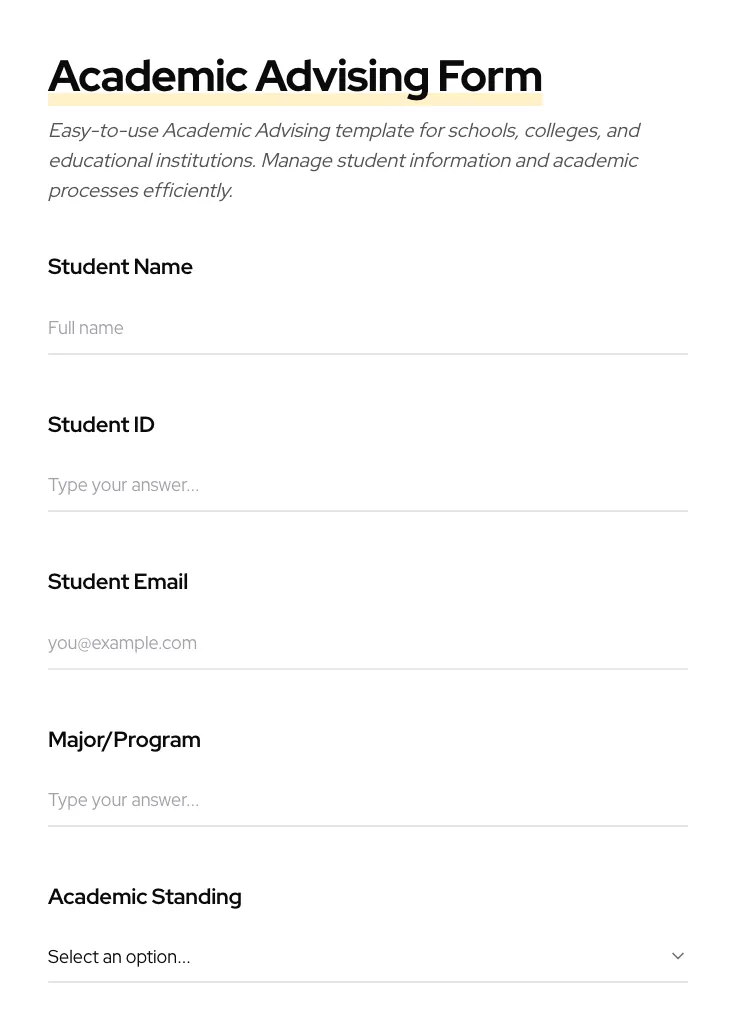Click the Student Email heading

(x=117, y=582)
